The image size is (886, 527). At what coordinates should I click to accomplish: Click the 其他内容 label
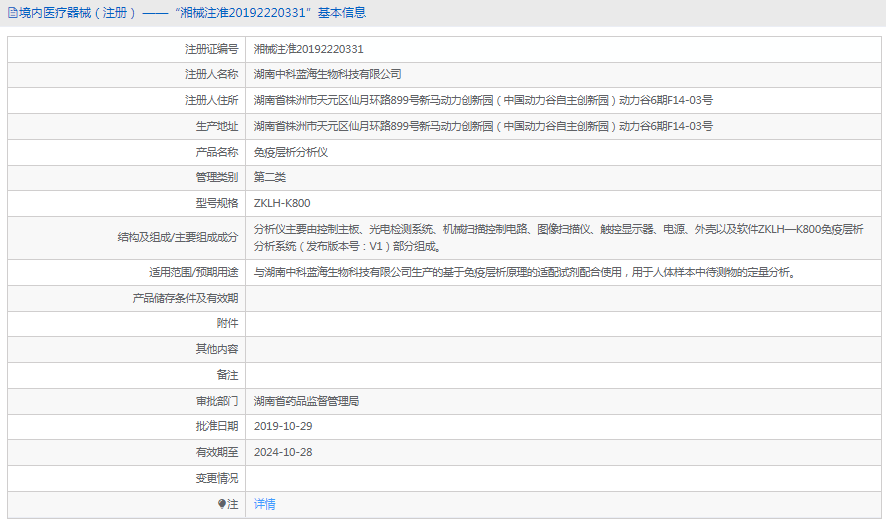(x=217, y=349)
